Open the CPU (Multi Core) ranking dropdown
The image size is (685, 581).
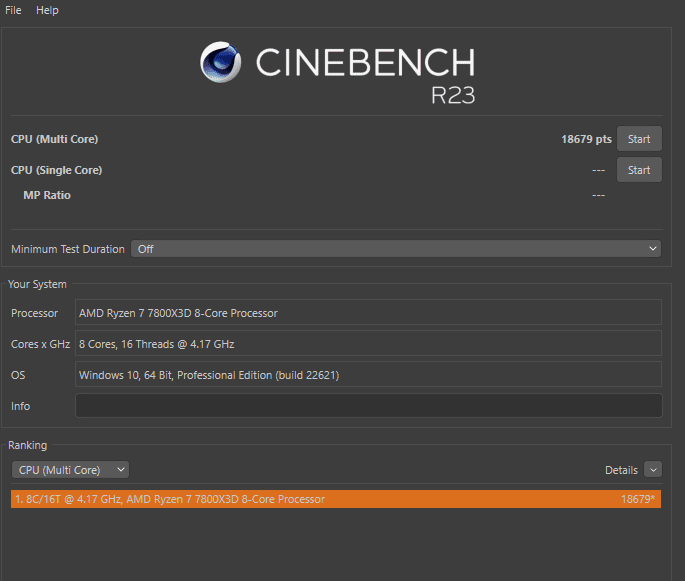70,470
